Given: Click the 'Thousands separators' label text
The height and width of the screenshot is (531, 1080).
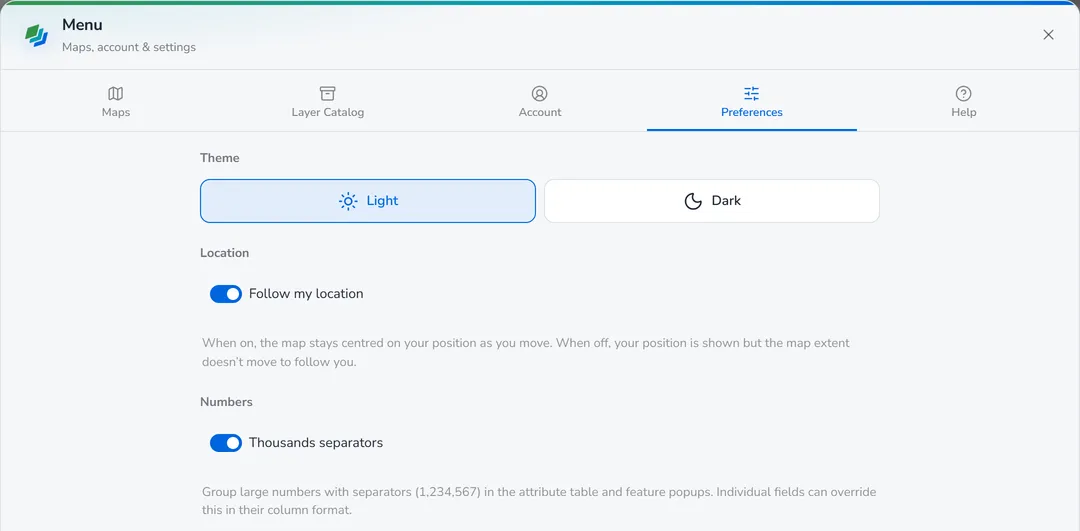Looking at the screenshot, I should (x=316, y=443).
